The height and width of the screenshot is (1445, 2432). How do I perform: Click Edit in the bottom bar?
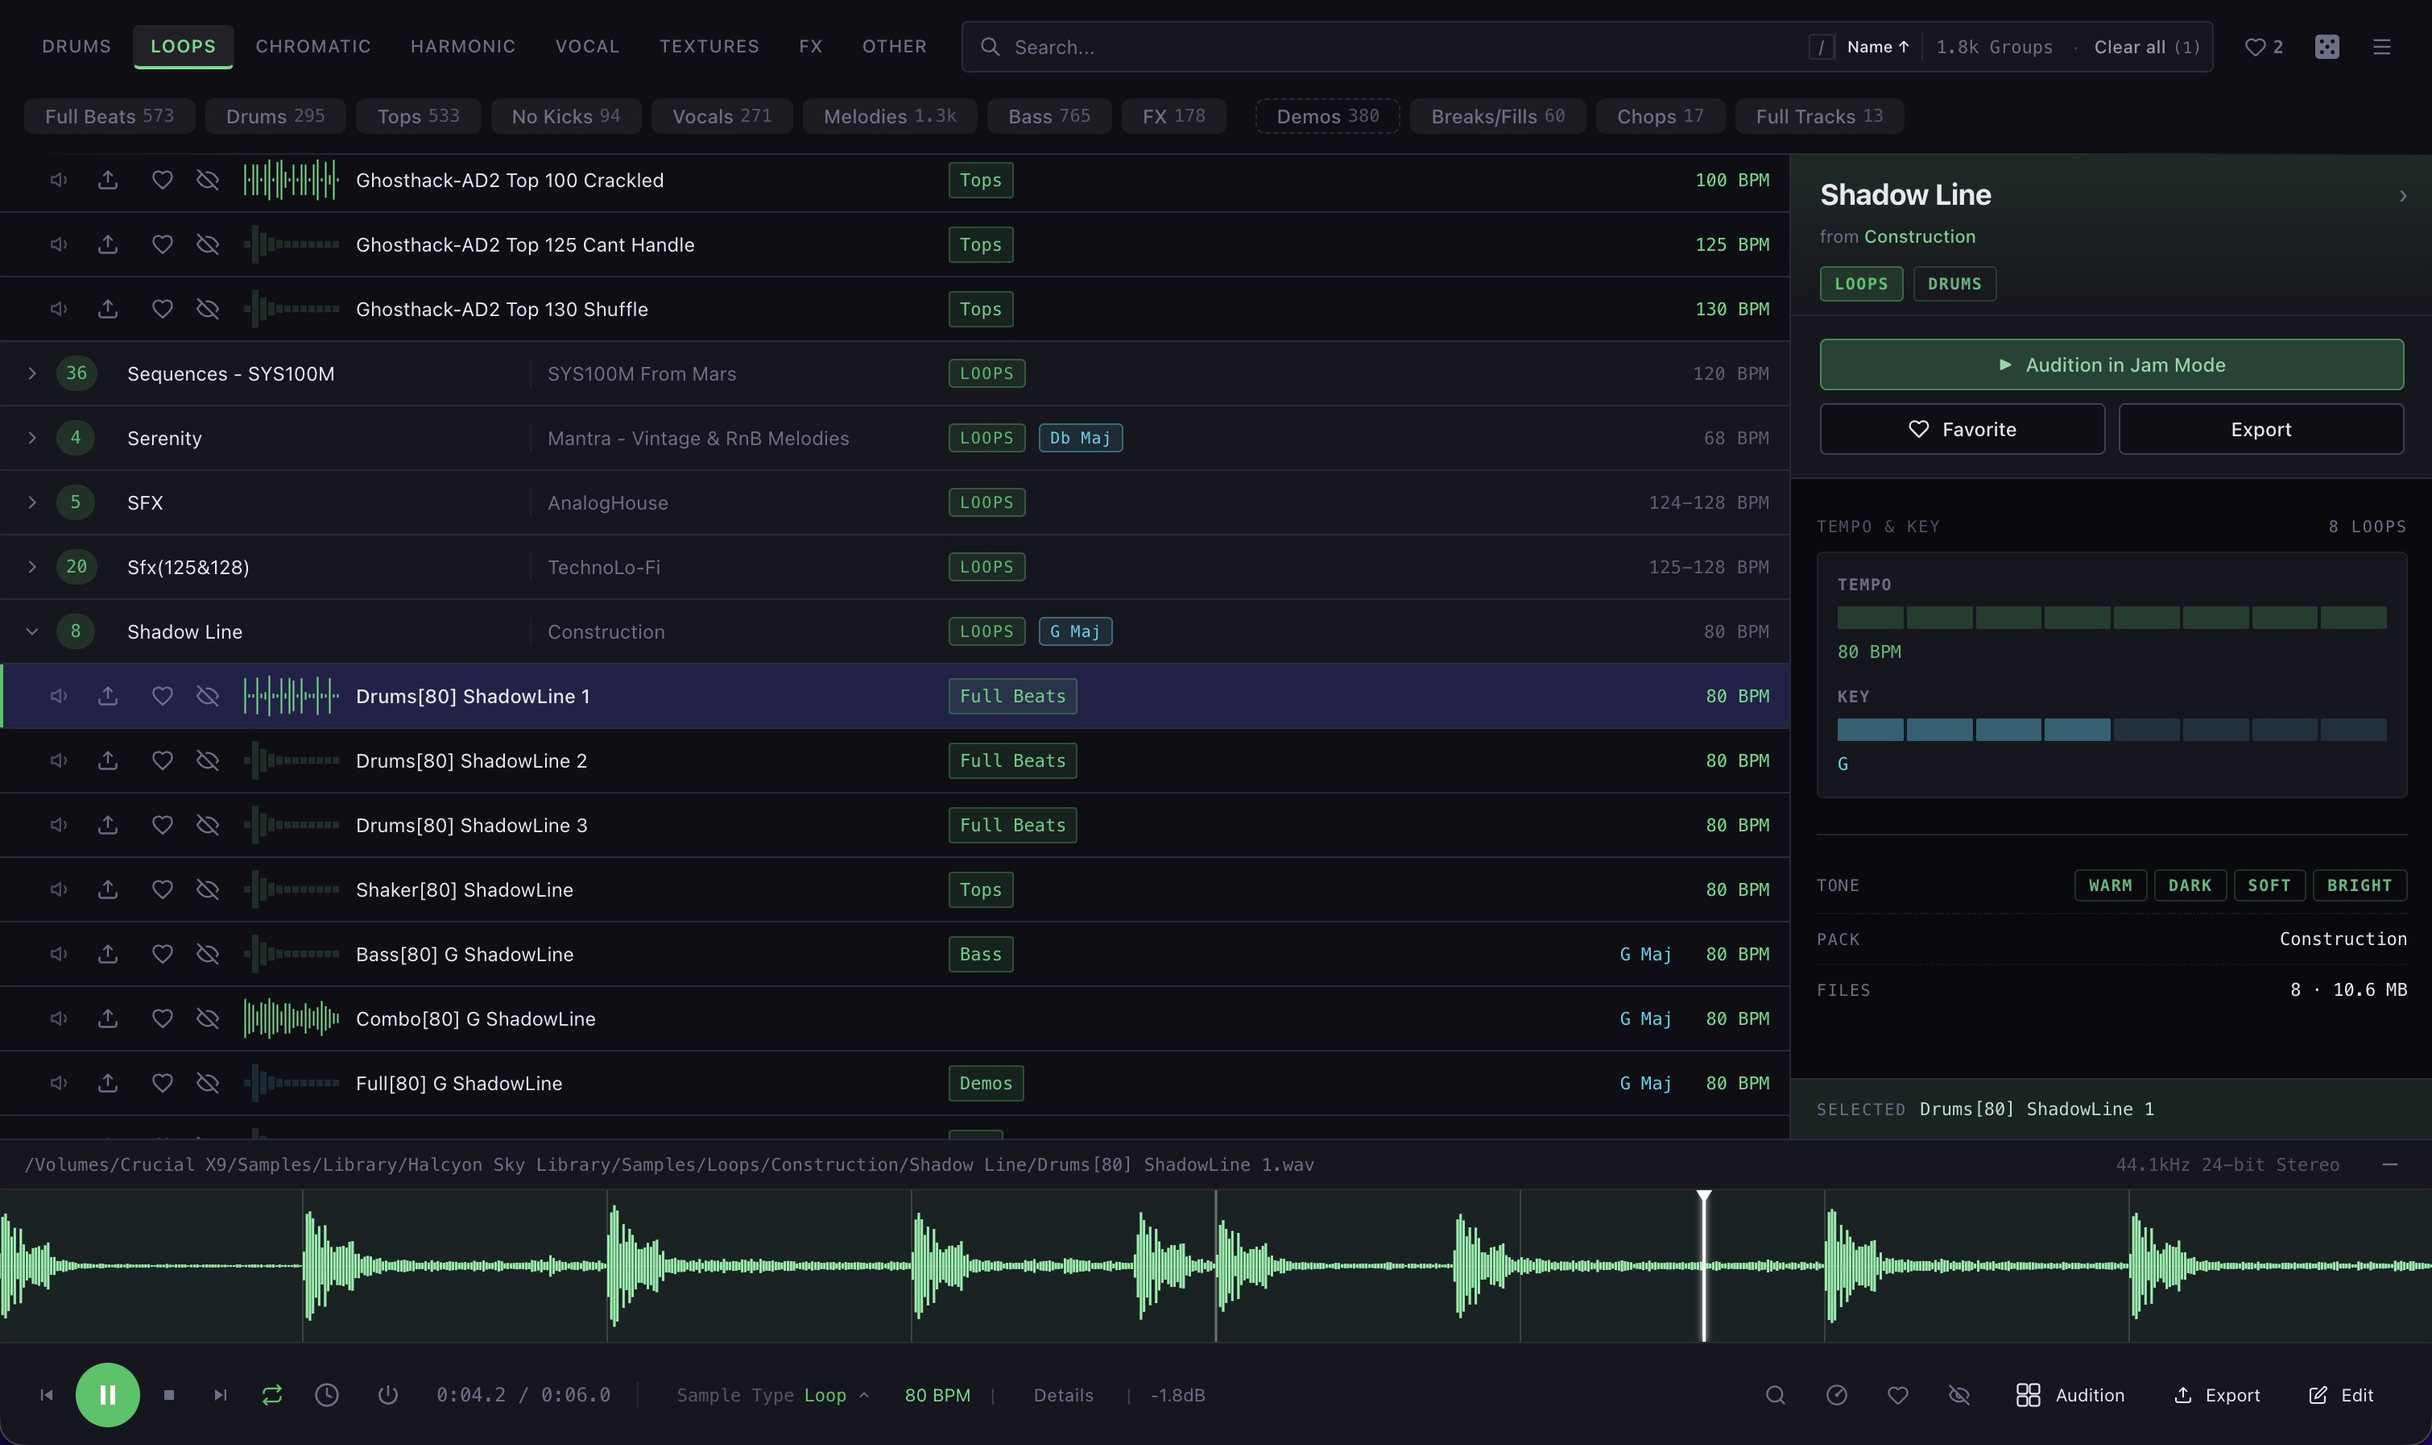point(2340,1395)
